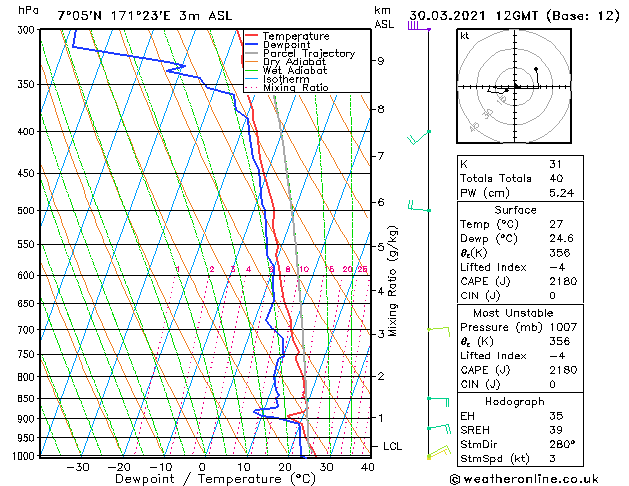629x486 pixels.
Task: Click the green wind barb at 850 hPa
Action: (438, 402)
